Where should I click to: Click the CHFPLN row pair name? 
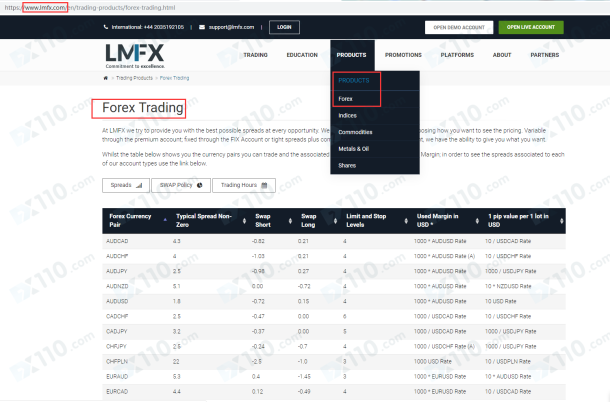click(x=117, y=362)
